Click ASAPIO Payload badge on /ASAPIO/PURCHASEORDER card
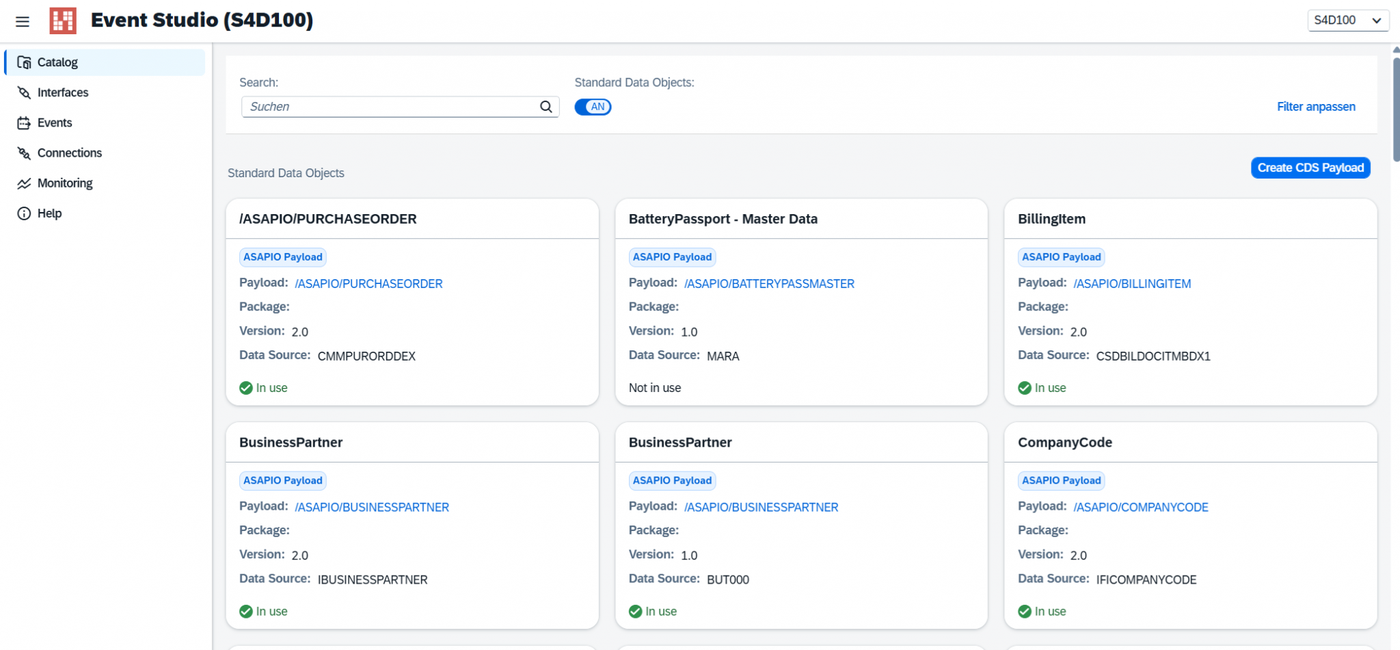Image resolution: width=1400 pixels, height=650 pixels. [x=283, y=257]
